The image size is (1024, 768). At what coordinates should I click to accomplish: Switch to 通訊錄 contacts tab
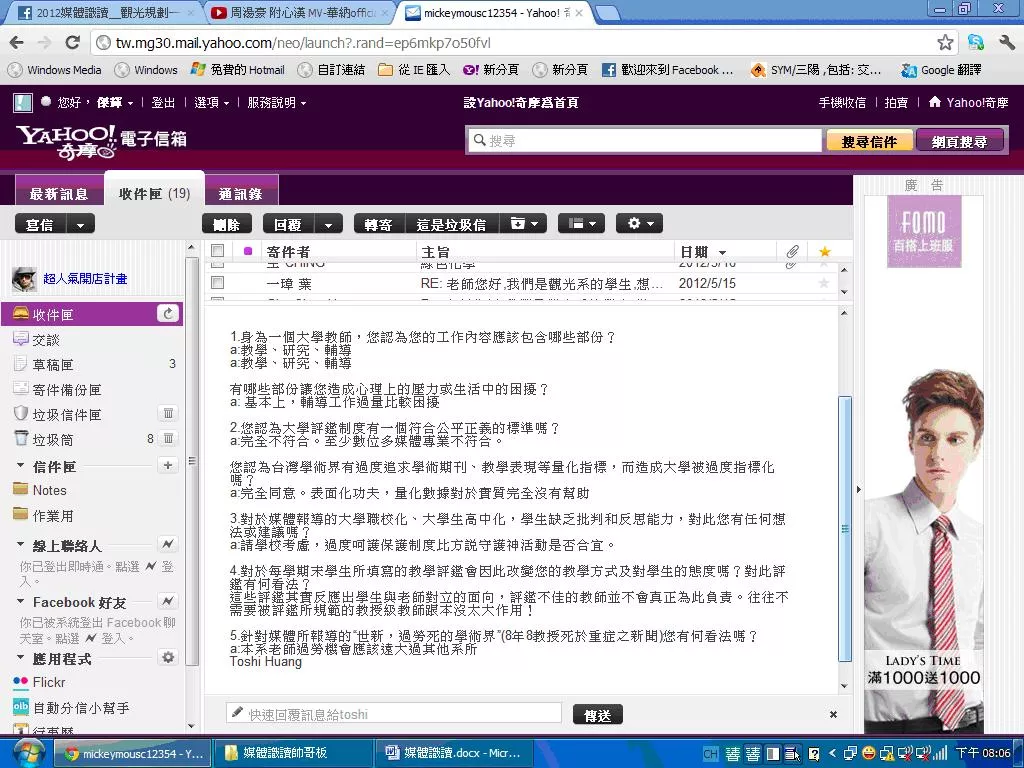pyautogui.click(x=241, y=193)
